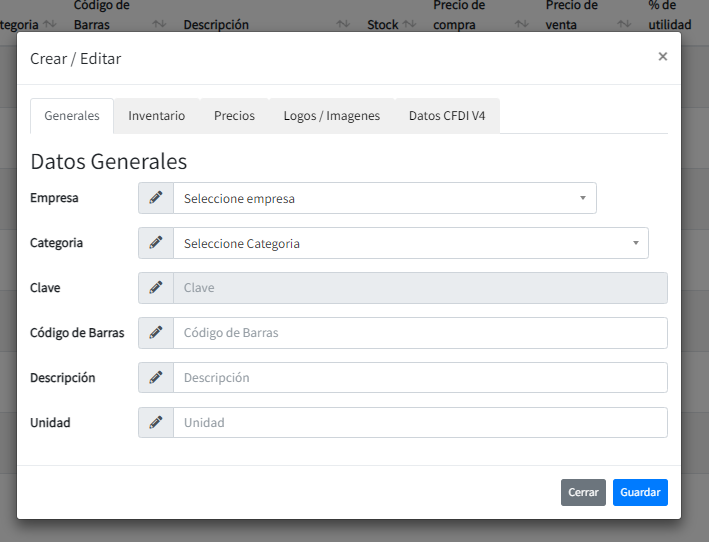Close the Crear / Editar dialog
Viewport: 709px width, 542px height.
point(662,57)
